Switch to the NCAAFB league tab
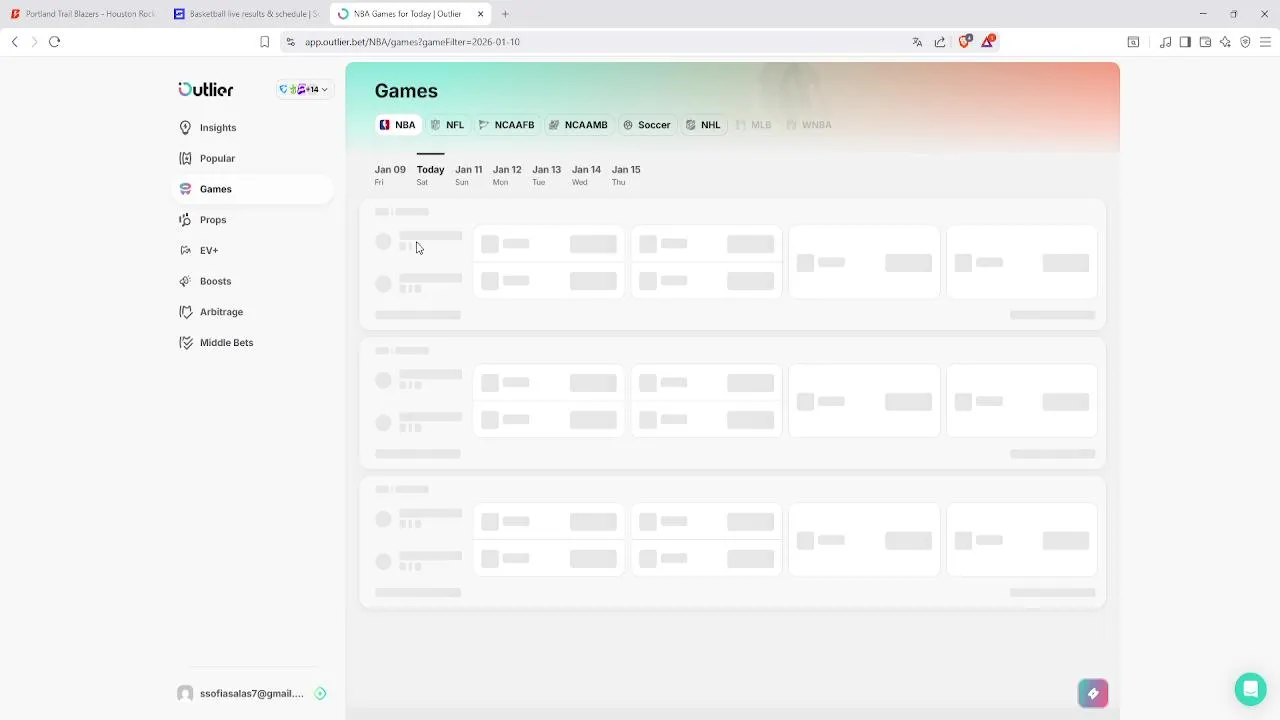The height and width of the screenshot is (720, 1280). tap(507, 125)
